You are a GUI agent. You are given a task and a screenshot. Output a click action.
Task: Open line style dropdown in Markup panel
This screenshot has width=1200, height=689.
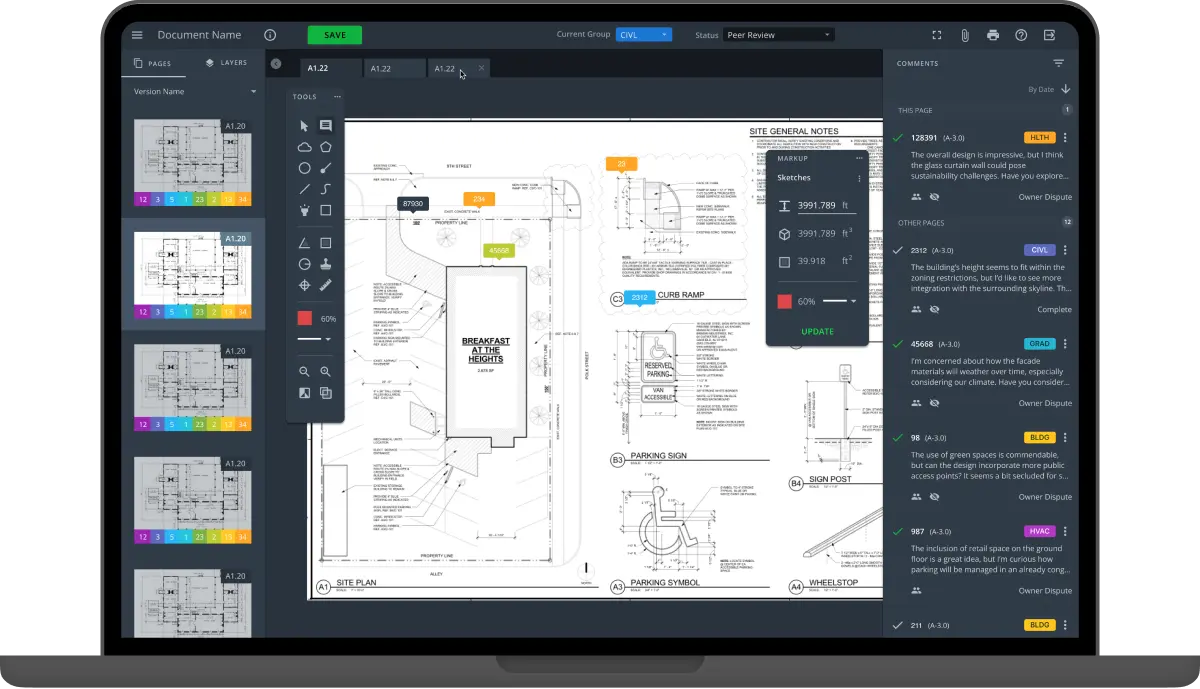840,301
